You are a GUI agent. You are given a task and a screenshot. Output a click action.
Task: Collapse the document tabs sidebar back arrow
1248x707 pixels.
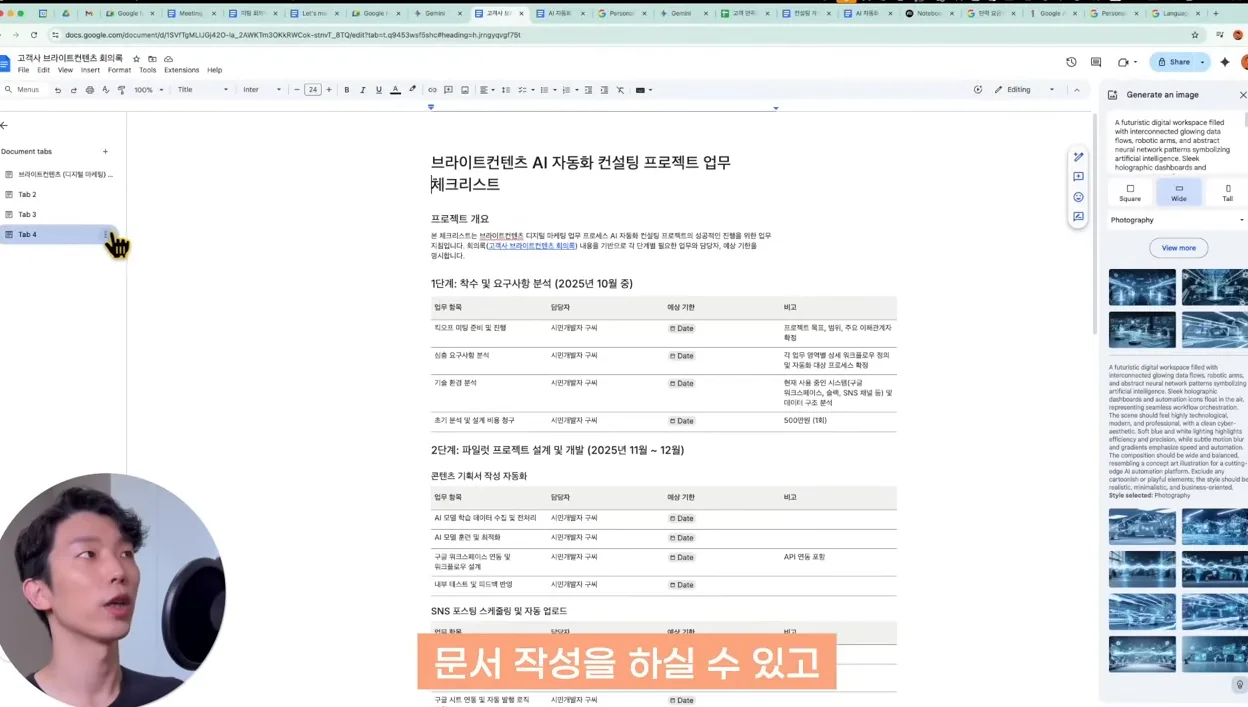coord(4,126)
